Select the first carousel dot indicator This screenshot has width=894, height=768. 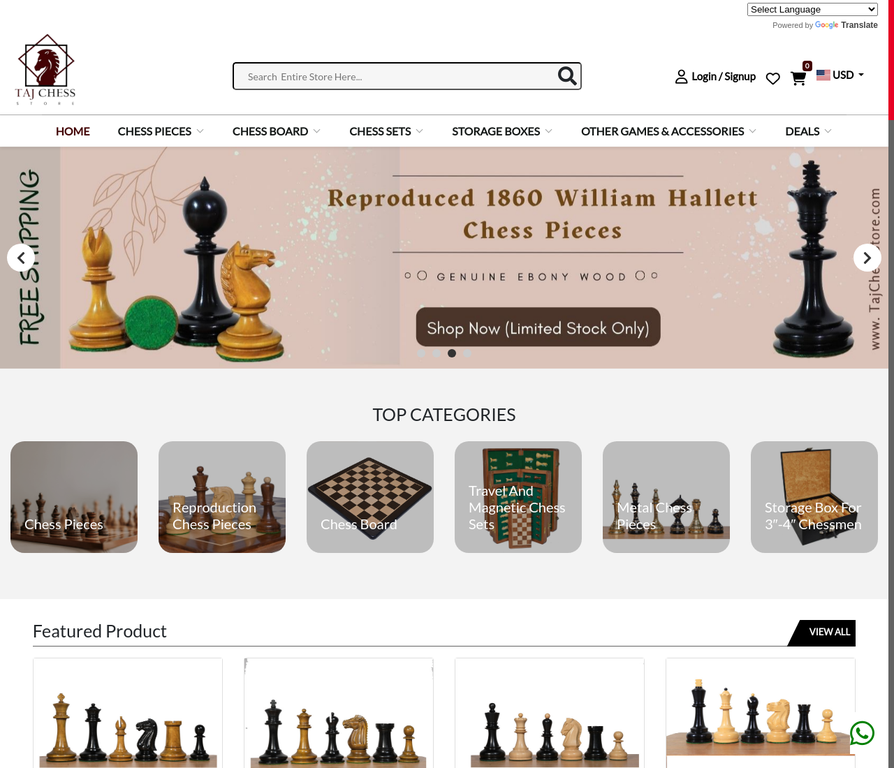coord(421,353)
